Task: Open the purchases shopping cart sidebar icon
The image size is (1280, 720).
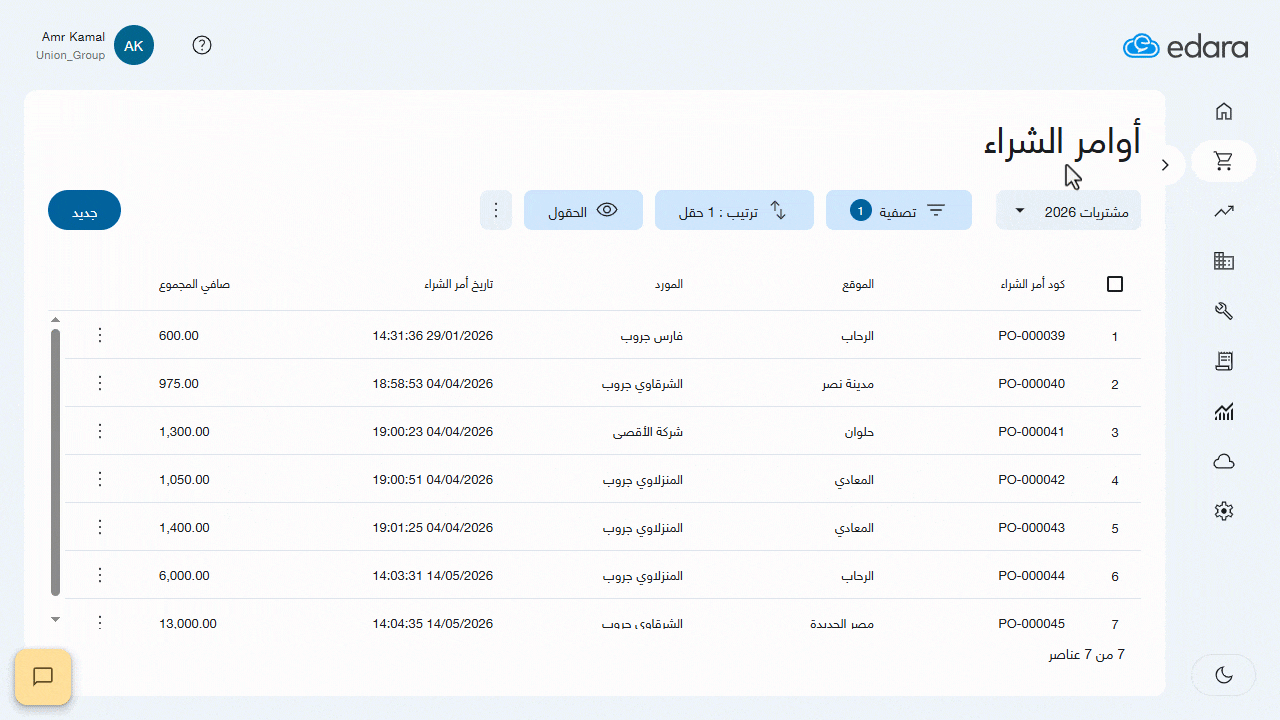Action: click(x=1223, y=161)
